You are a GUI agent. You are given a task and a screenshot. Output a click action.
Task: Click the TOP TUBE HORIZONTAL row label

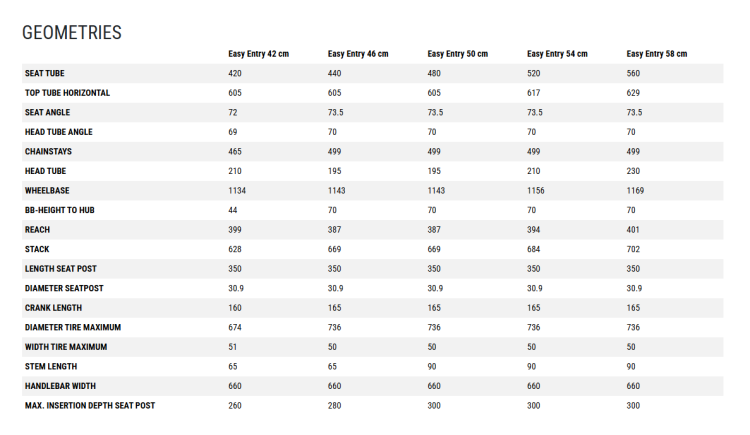67,93
